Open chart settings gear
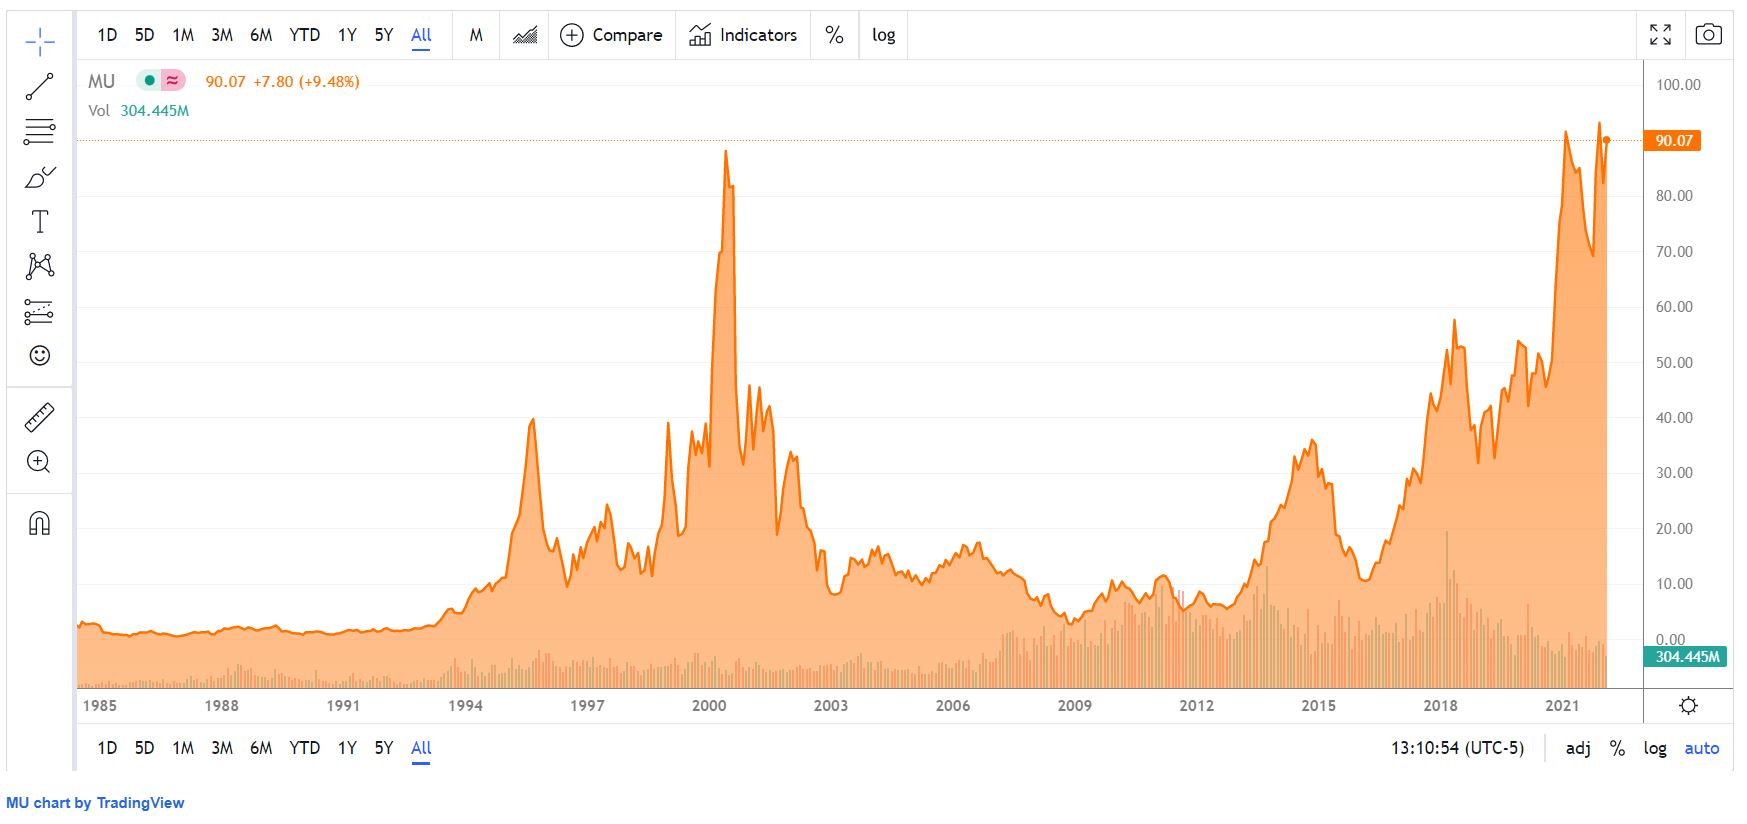1747x824 pixels. pyautogui.click(x=1688, y=706)
